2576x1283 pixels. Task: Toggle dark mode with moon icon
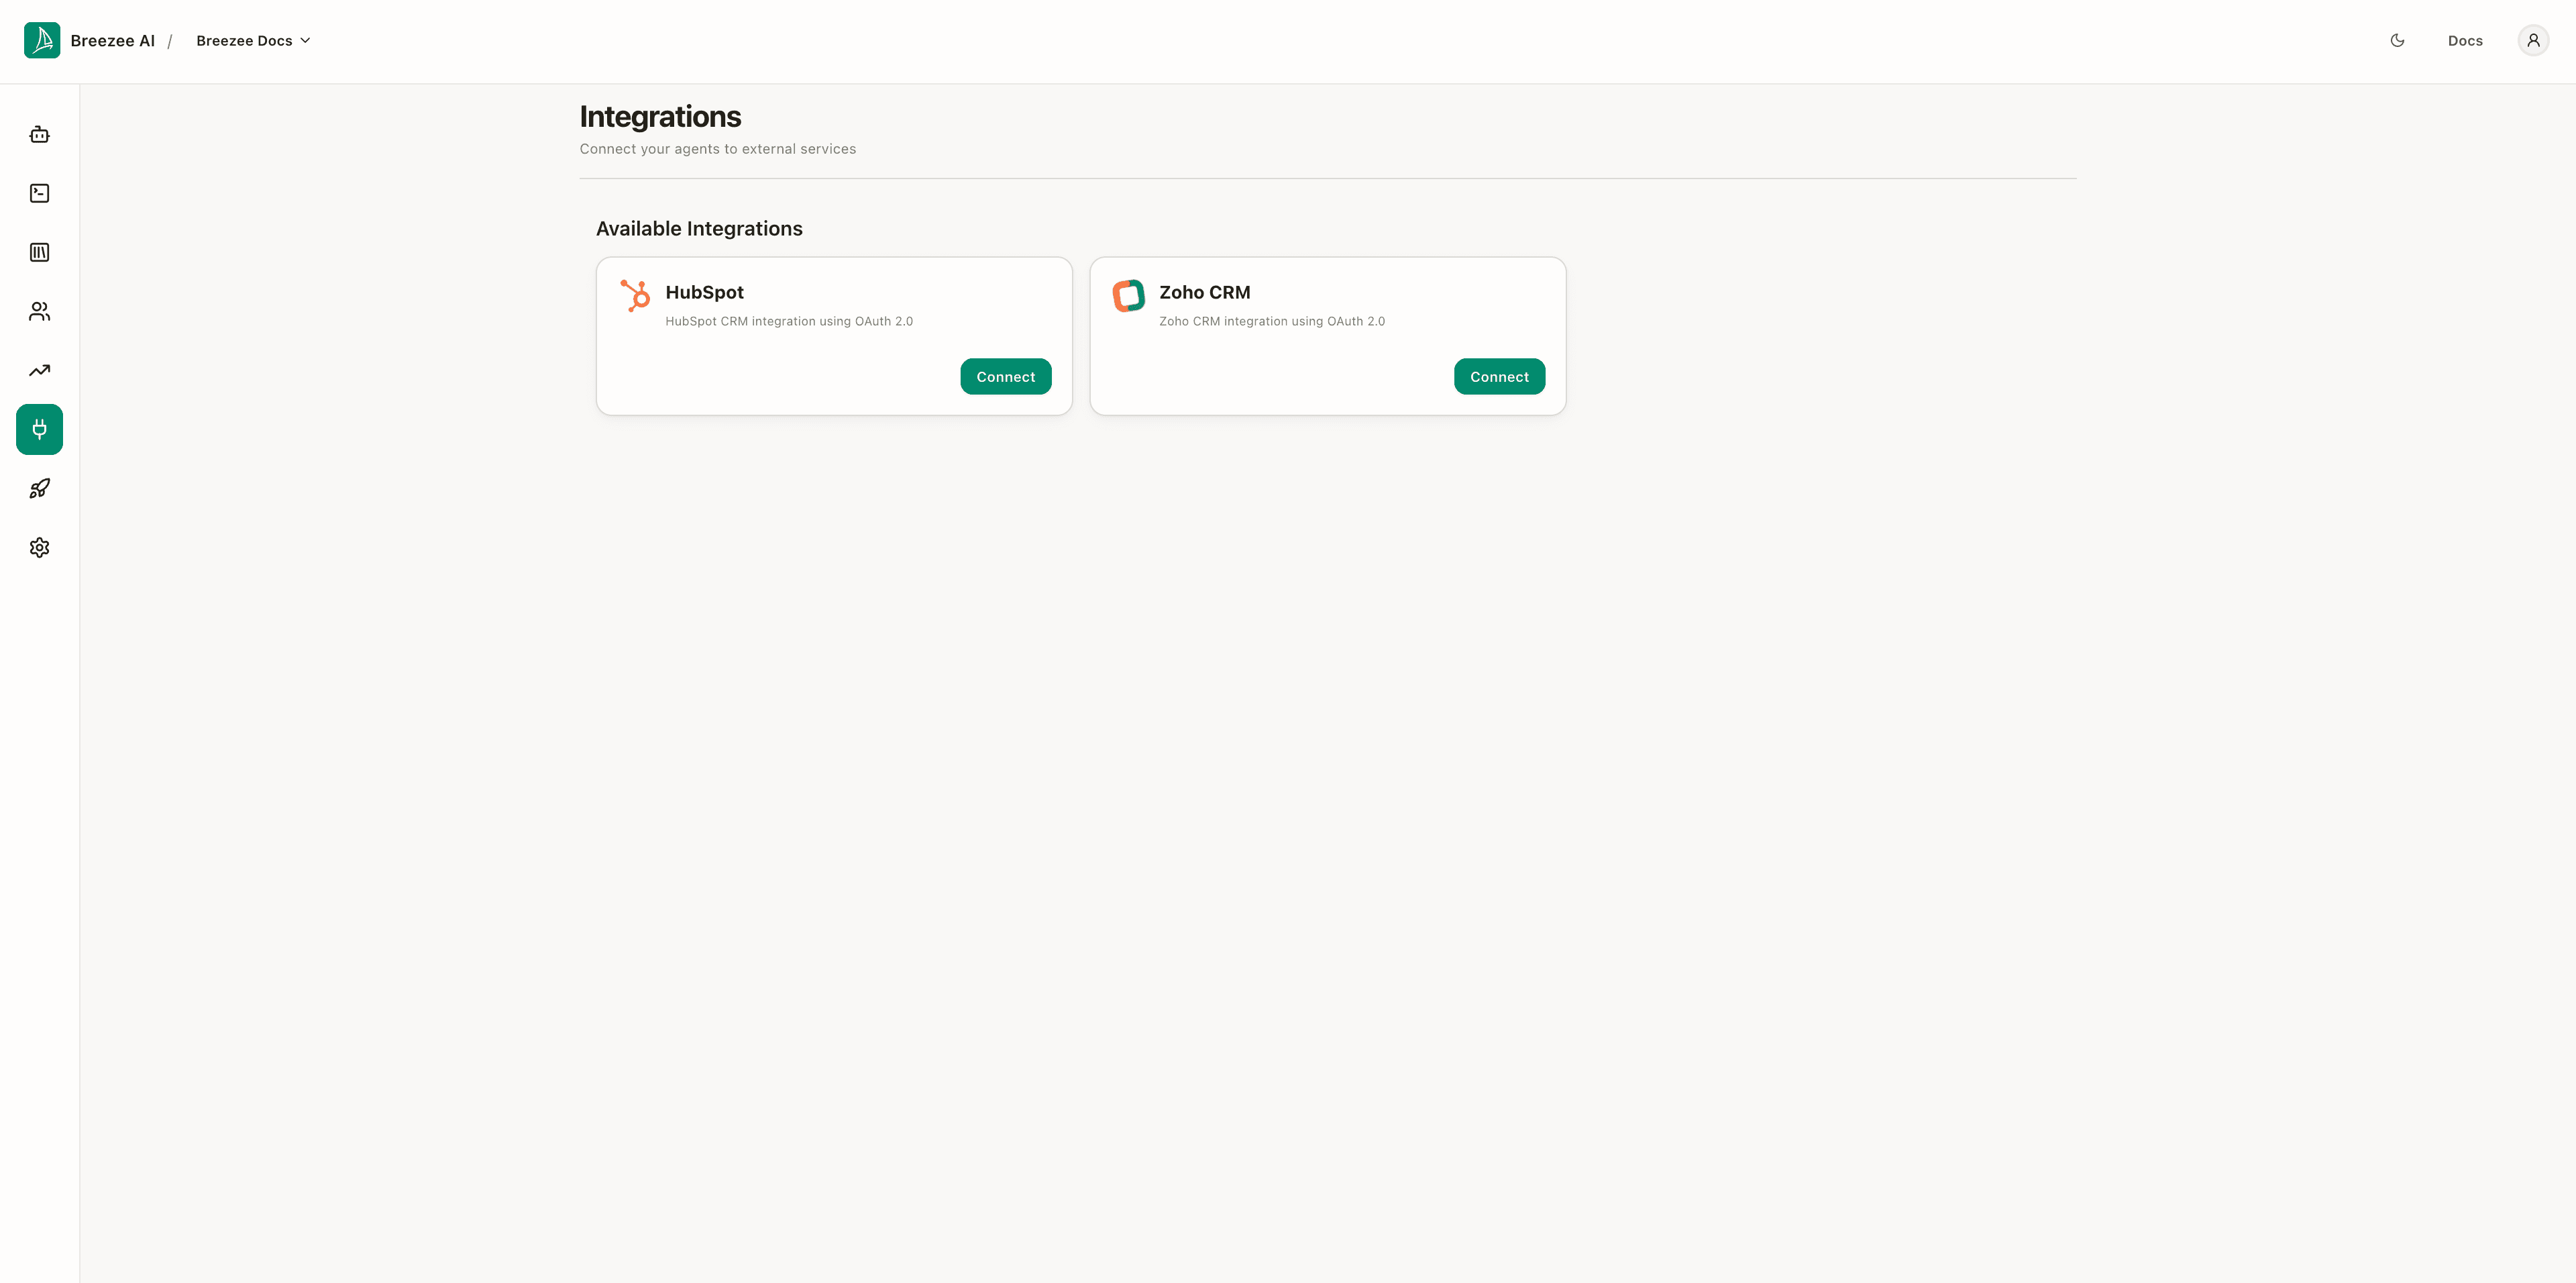click(x=2397, y=40)
